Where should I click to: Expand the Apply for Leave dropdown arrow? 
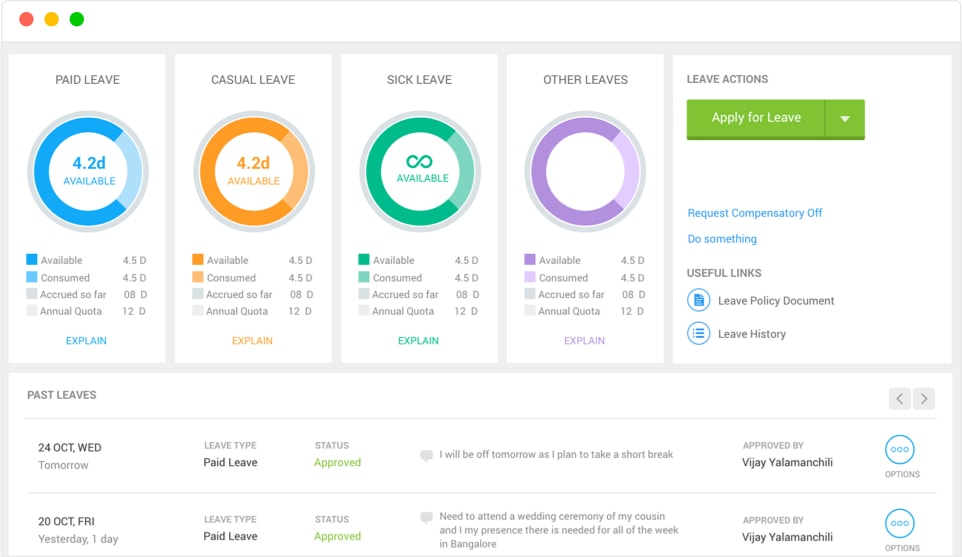tap(845, 119)
